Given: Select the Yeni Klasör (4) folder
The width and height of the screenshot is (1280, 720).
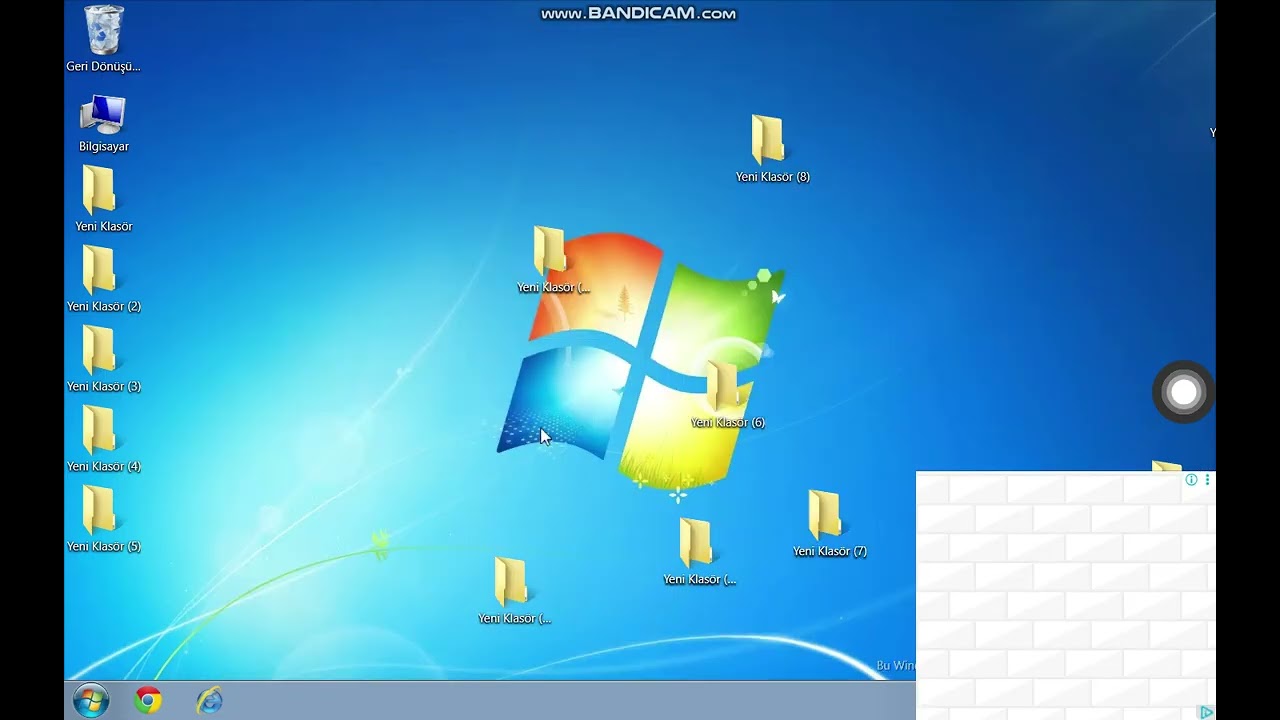Looking at the screenshot, I should [x=103, y=439].
